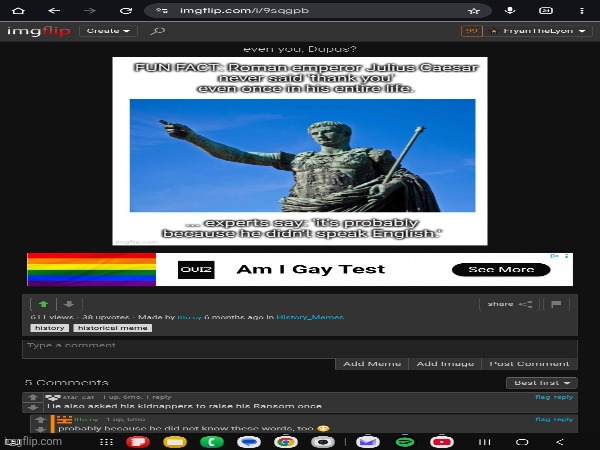Tap the Android home navigation button
This screenshot has height=450, width=600.
point(522,442)
